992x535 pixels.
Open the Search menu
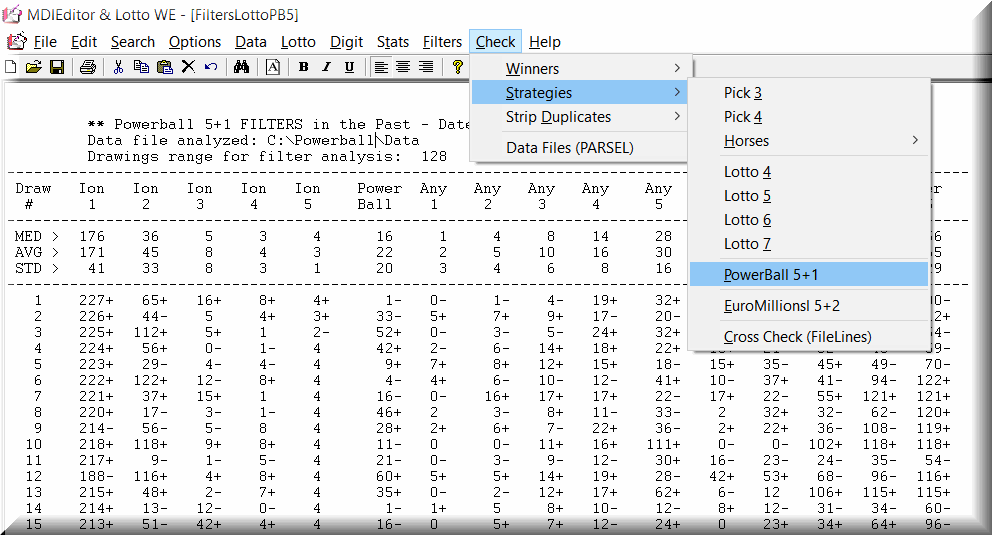point(133,42)
